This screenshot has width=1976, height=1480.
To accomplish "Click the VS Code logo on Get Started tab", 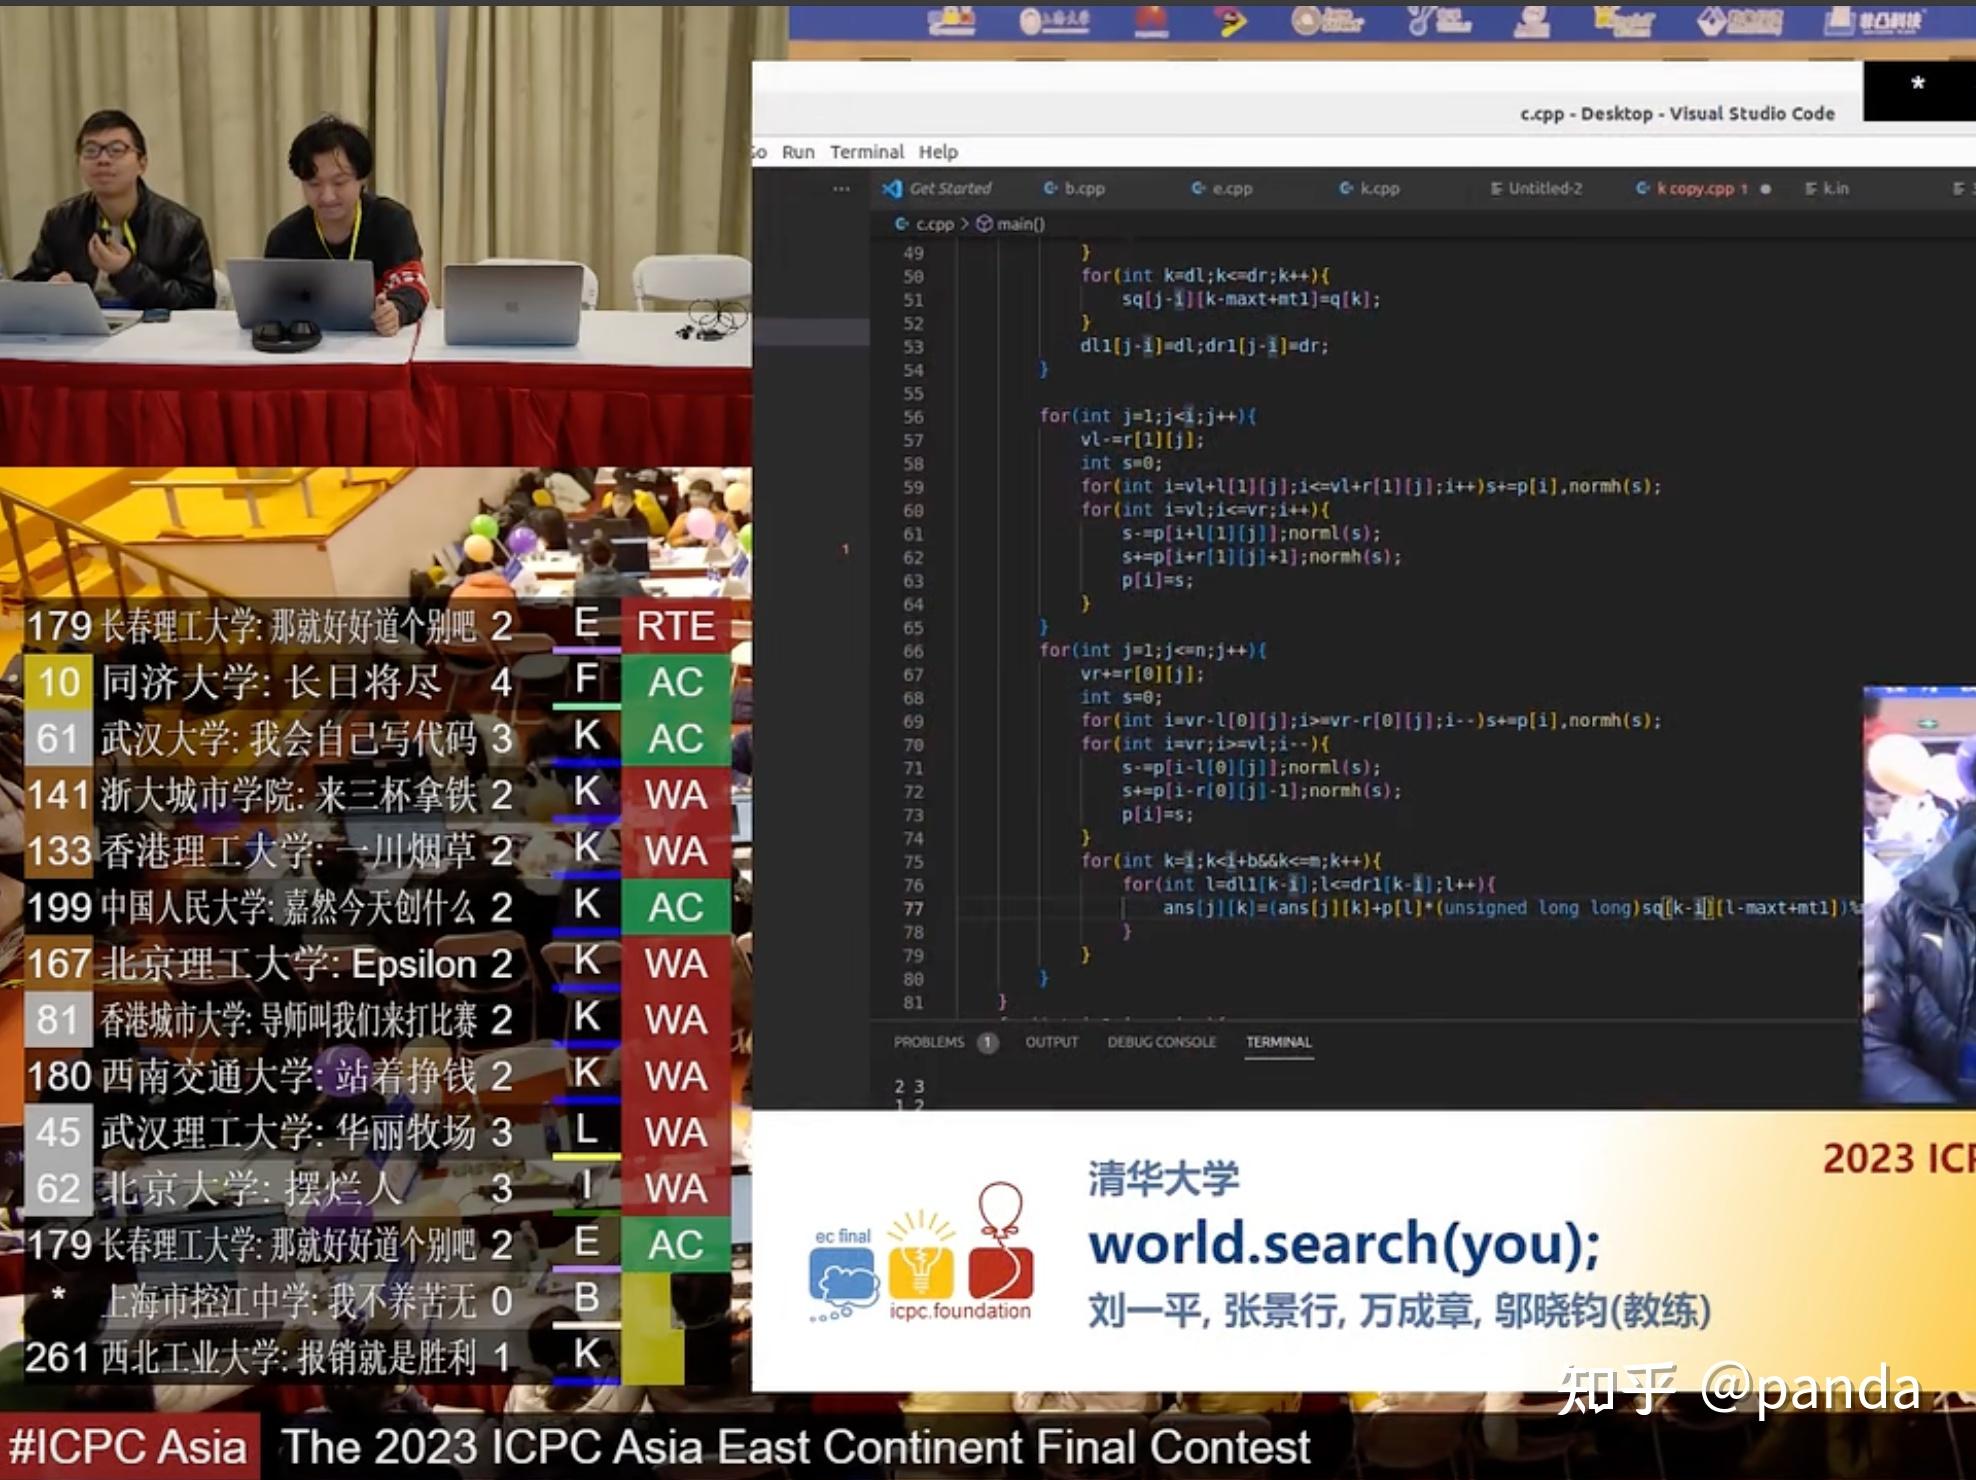I will pos(892,188).
